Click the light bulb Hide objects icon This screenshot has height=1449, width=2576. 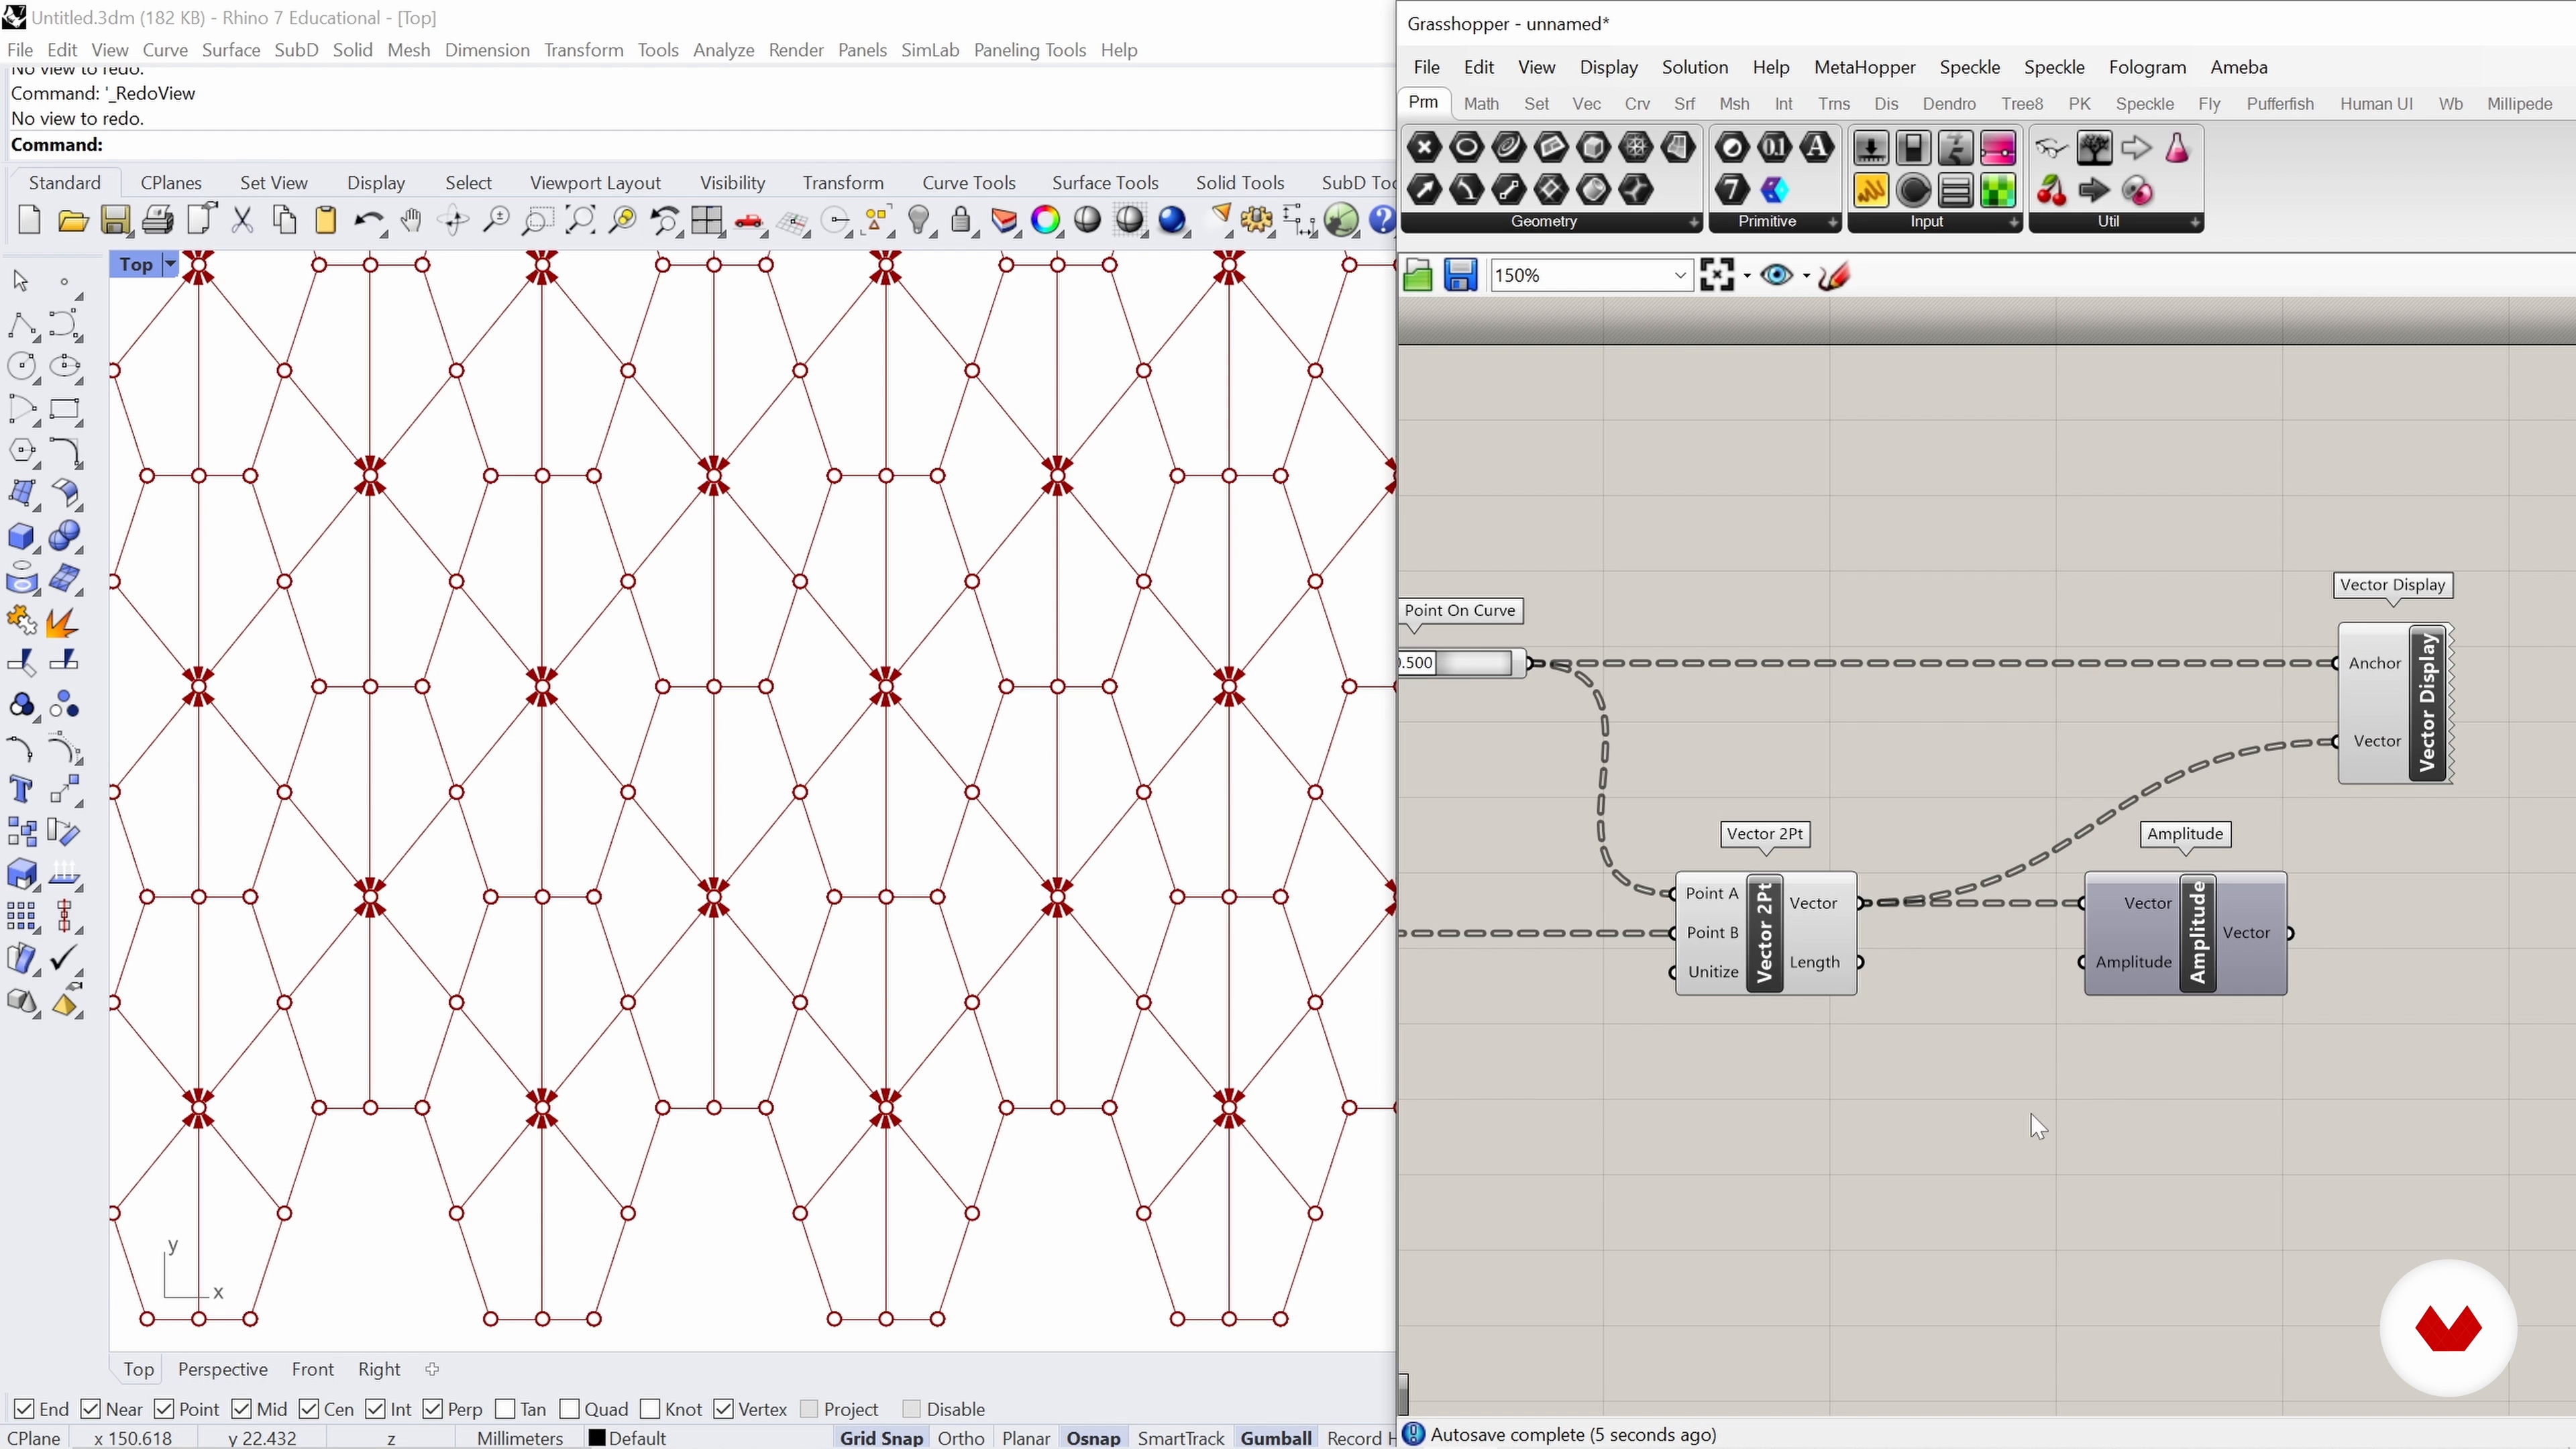(918, 220)
